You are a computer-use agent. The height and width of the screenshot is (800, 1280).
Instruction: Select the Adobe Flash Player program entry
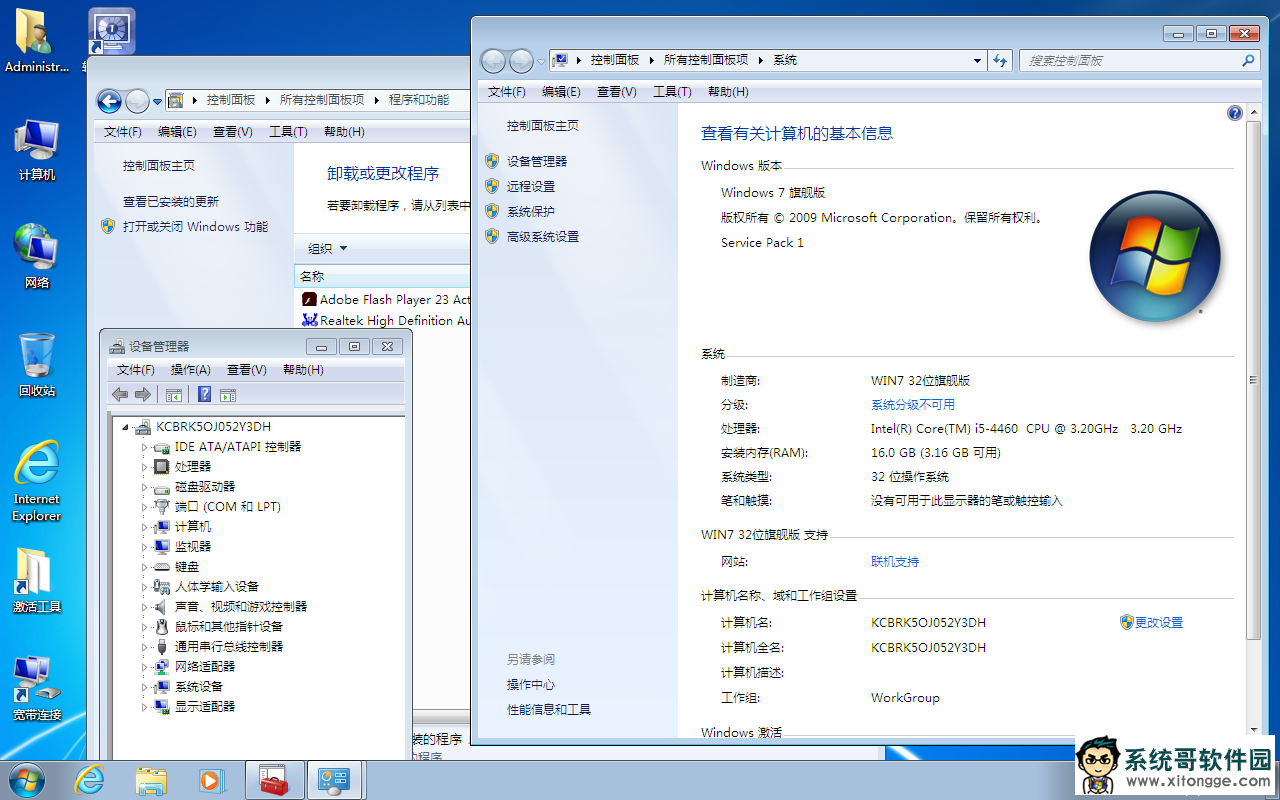(386, 299)
